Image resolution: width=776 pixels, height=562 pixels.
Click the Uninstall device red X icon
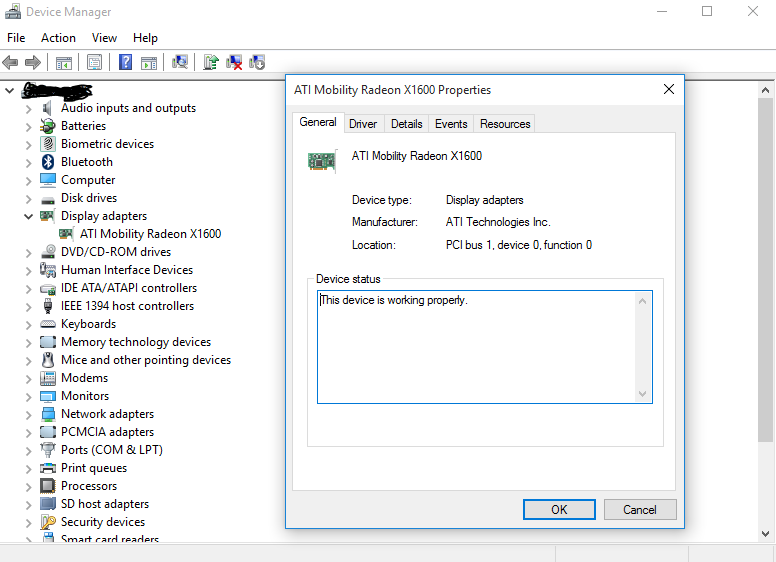(234, 62)
